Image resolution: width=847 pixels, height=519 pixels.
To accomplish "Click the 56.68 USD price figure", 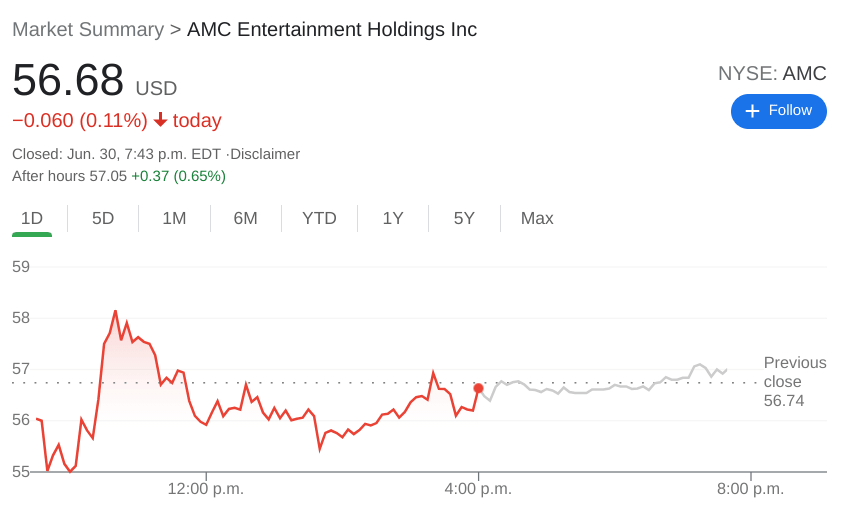I will point(68,80).
